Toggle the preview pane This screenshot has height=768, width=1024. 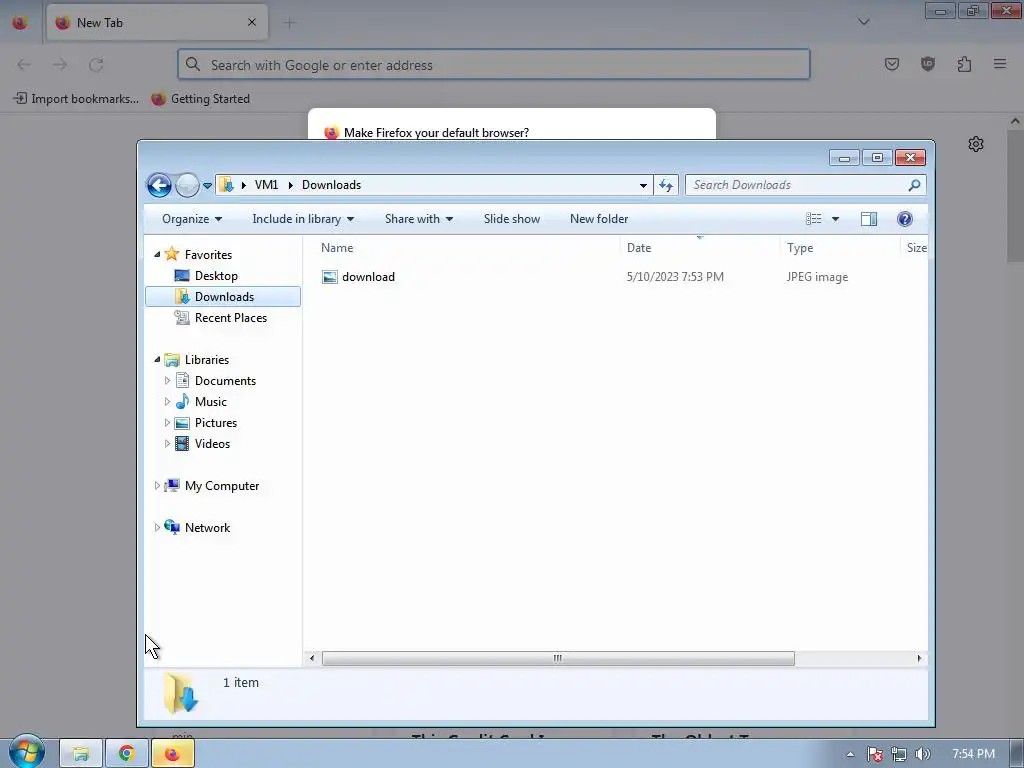869,219
